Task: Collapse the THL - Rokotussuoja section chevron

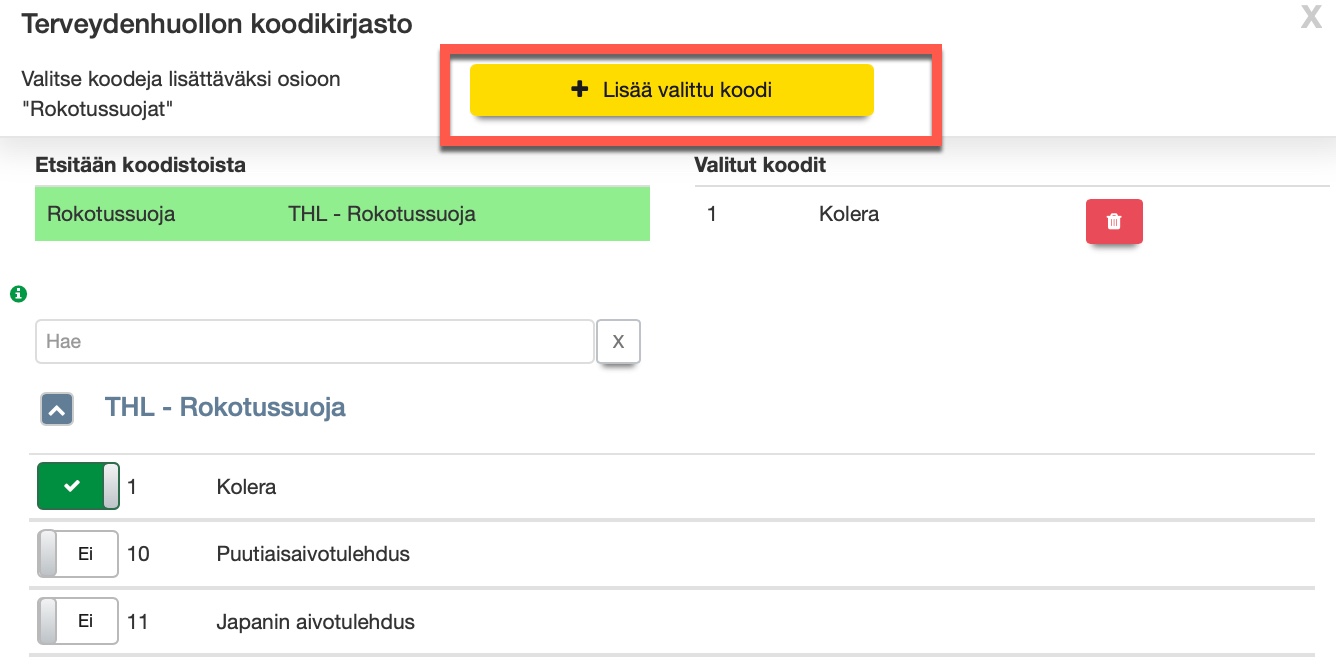Action: [x=57, y=409]
